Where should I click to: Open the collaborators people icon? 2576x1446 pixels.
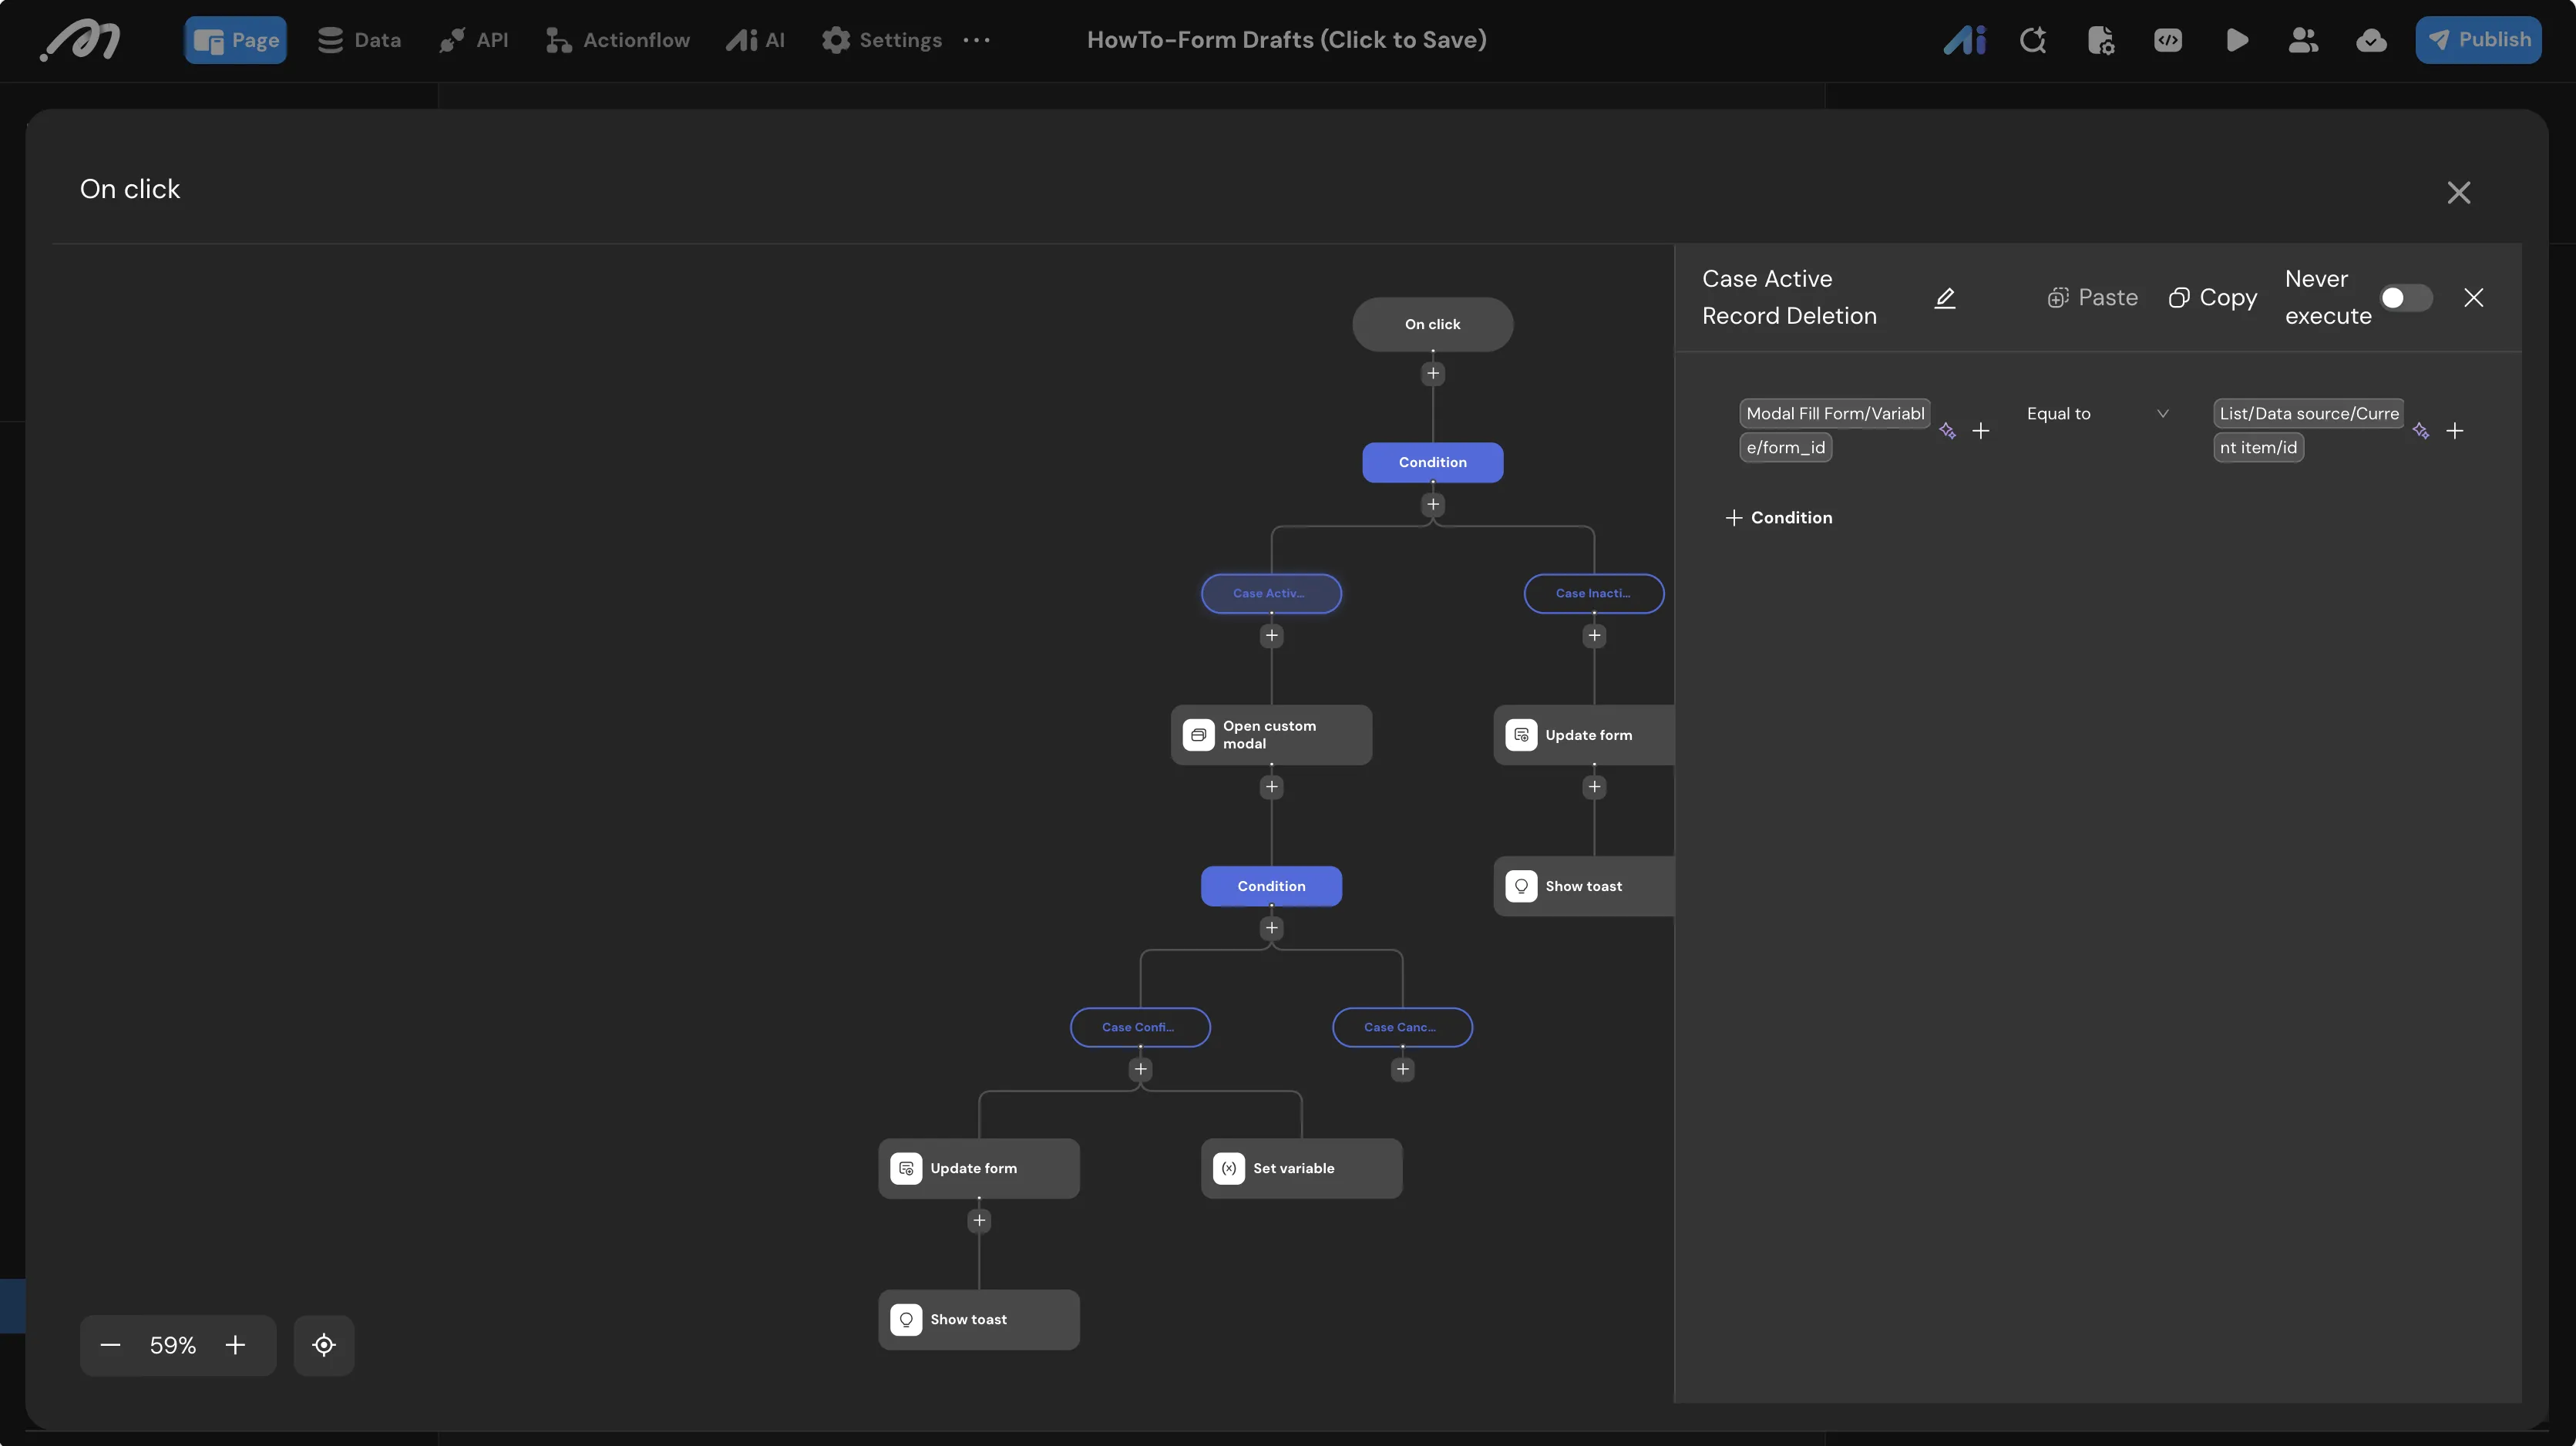(2303, 40)
